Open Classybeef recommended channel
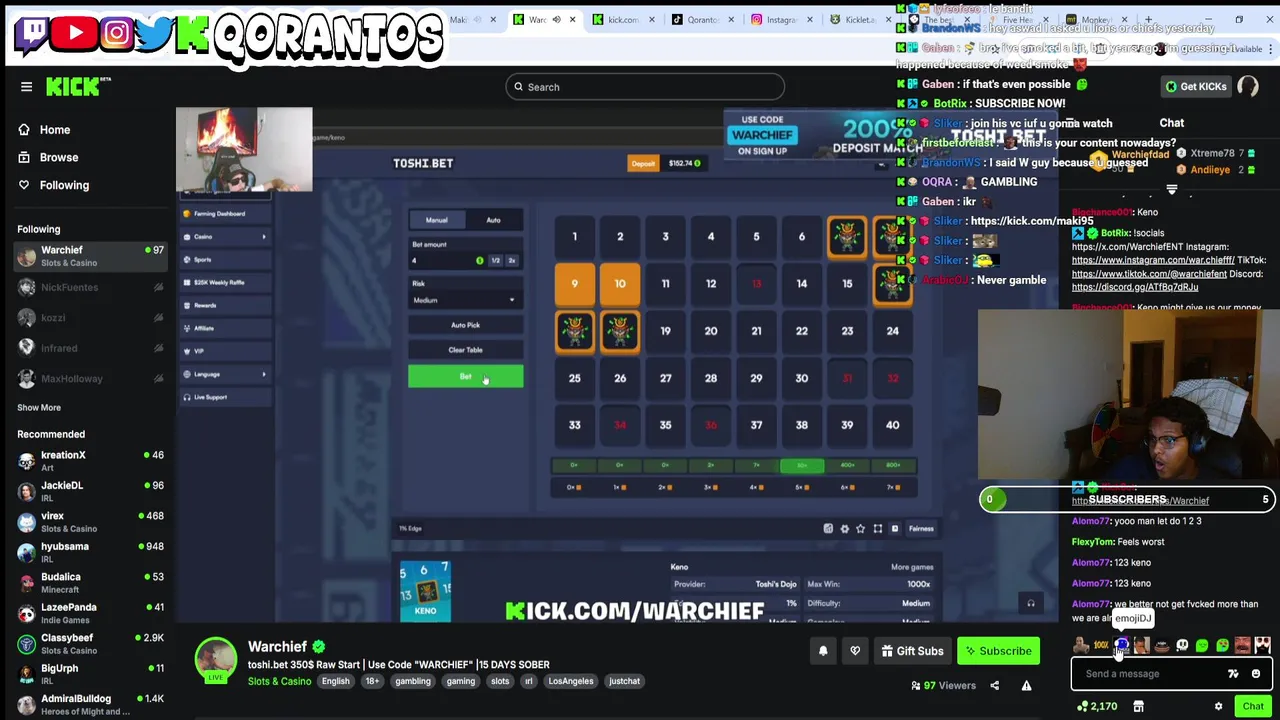The image size is (1280, 720). [x=88, y=643]
